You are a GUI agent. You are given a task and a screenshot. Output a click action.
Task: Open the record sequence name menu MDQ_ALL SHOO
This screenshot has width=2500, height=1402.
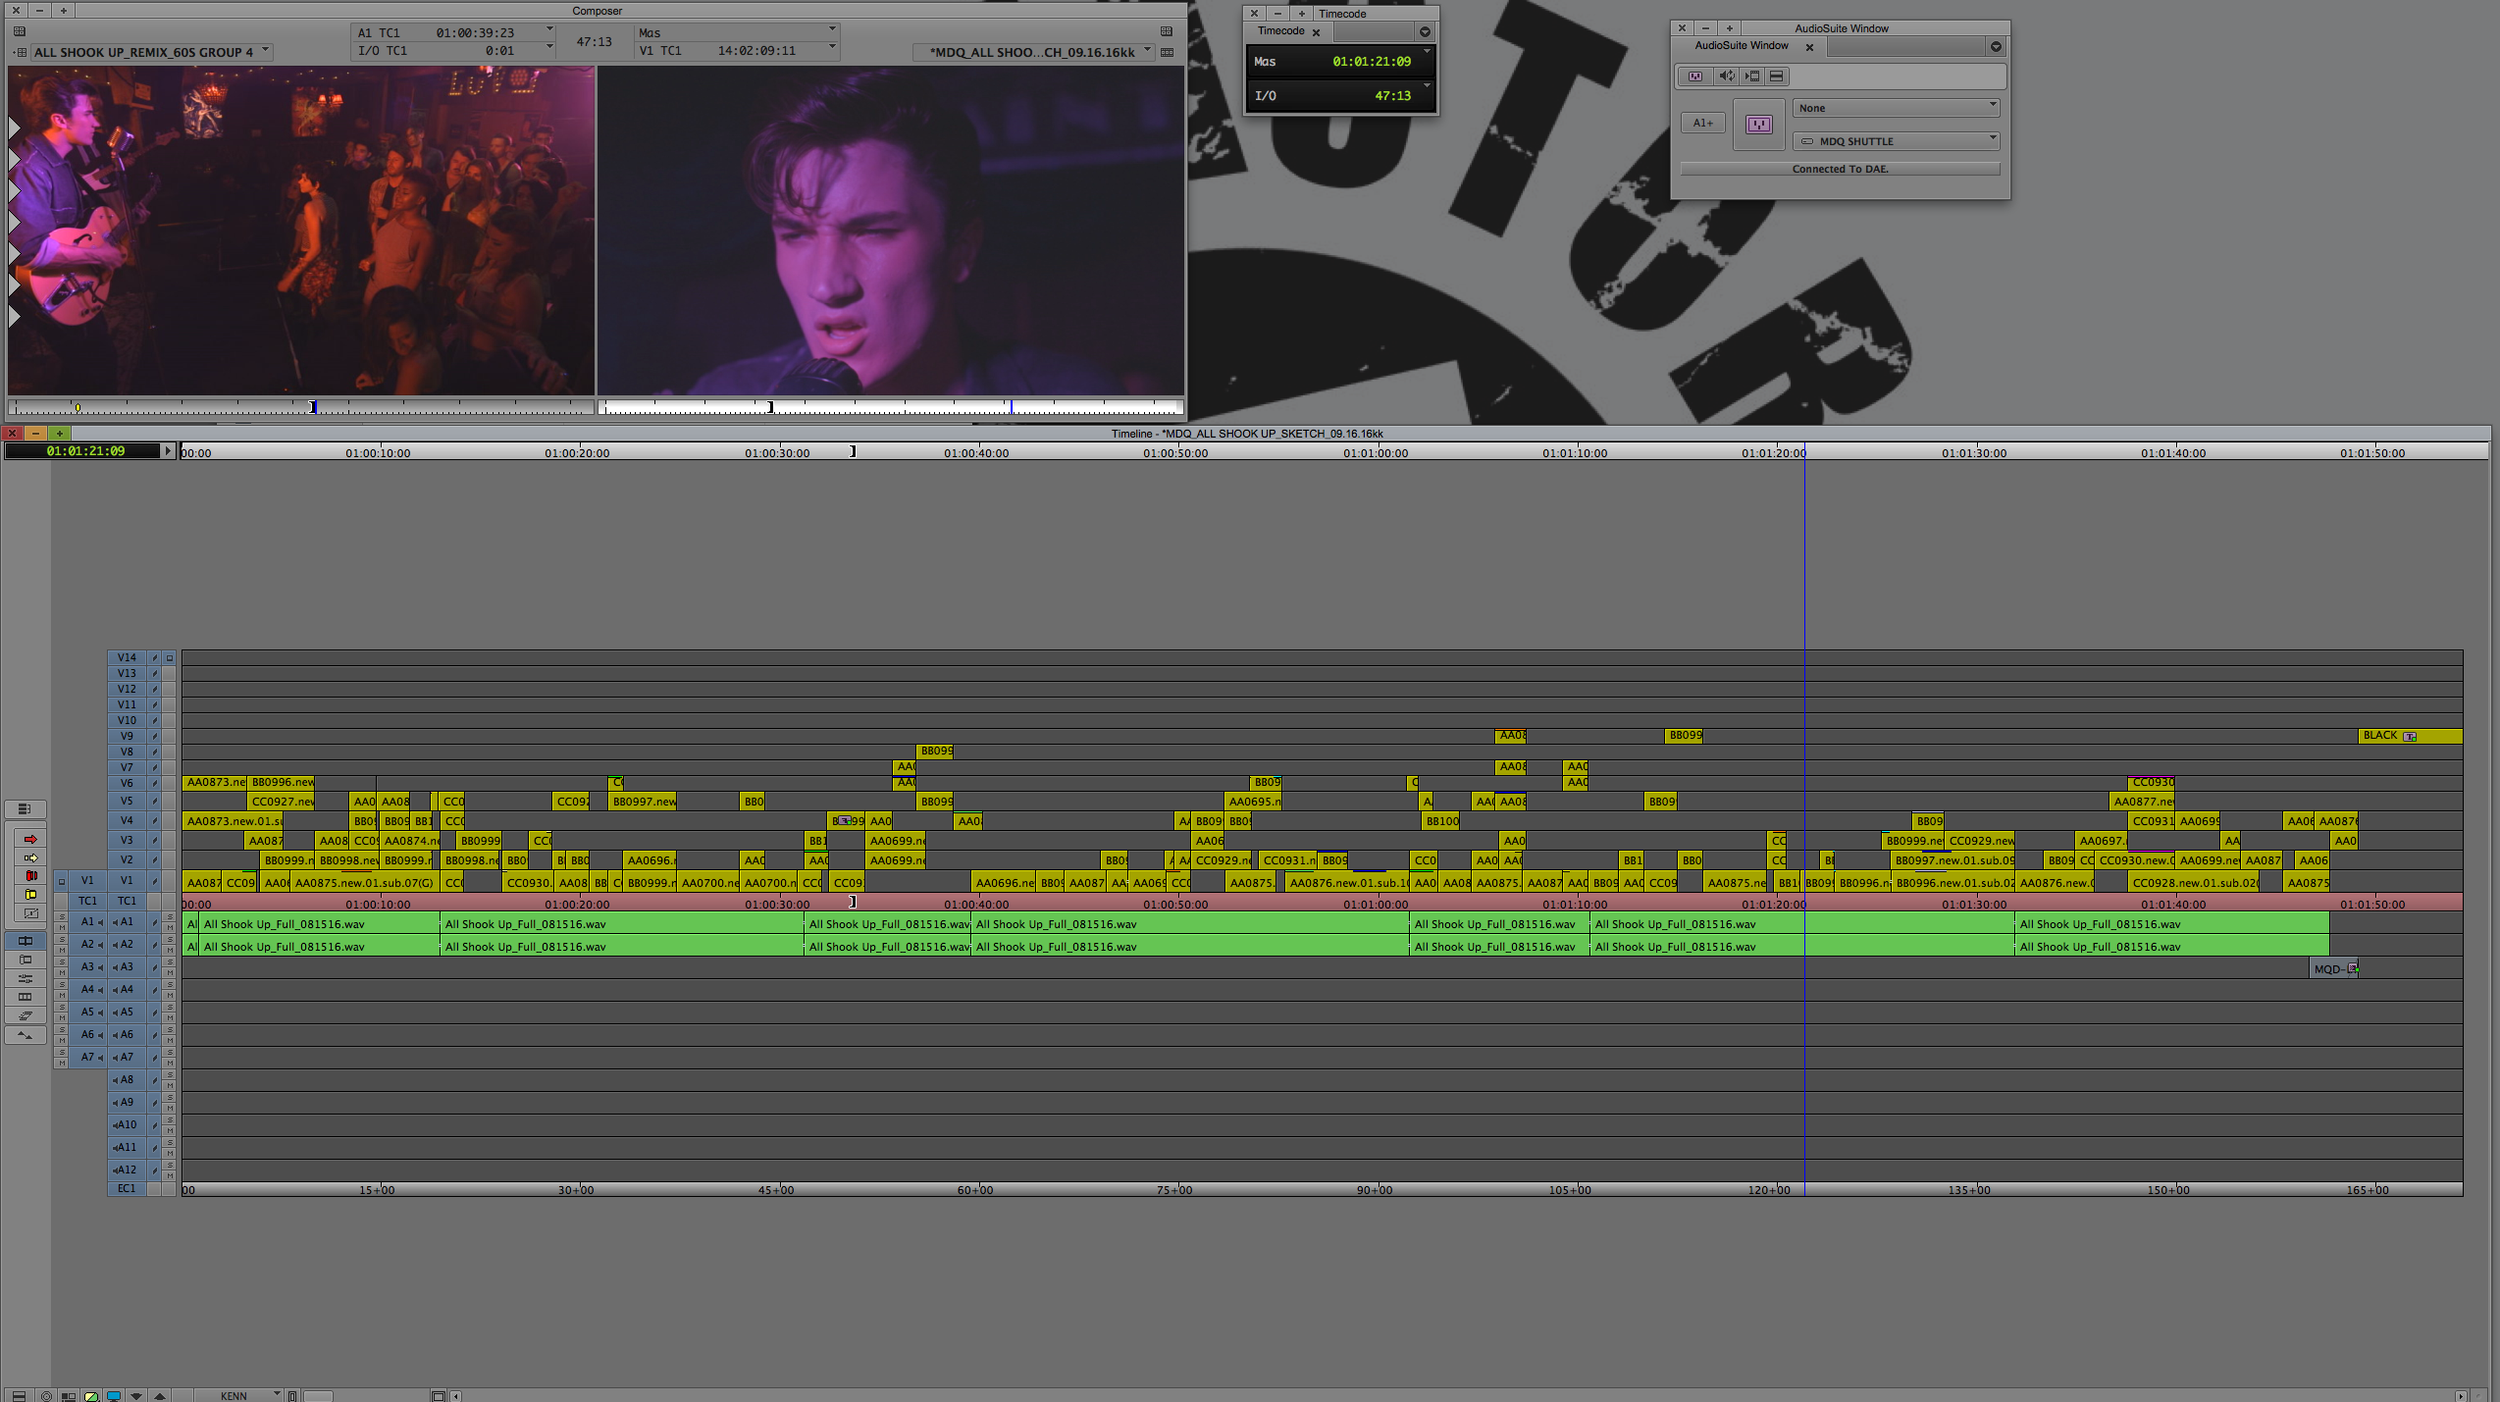pos(1033,52)
